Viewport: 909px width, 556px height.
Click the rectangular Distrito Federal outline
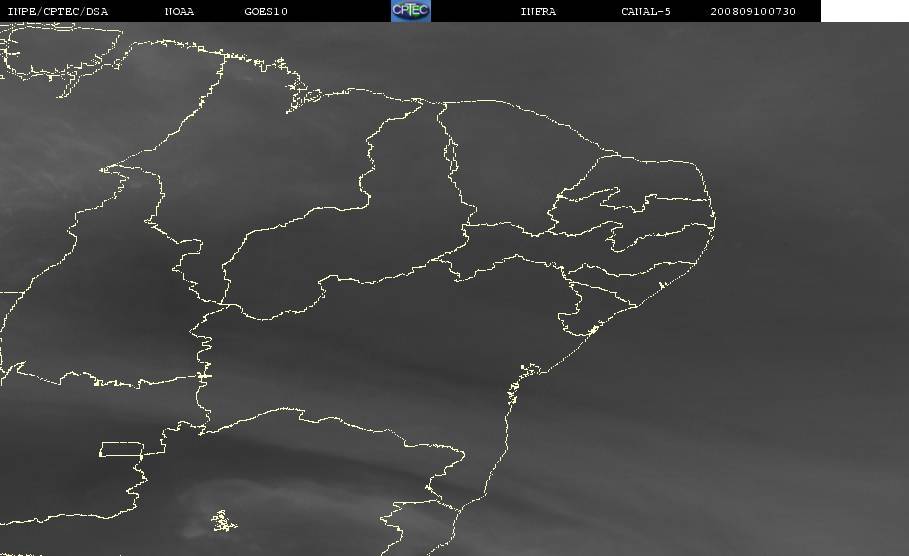122,449
